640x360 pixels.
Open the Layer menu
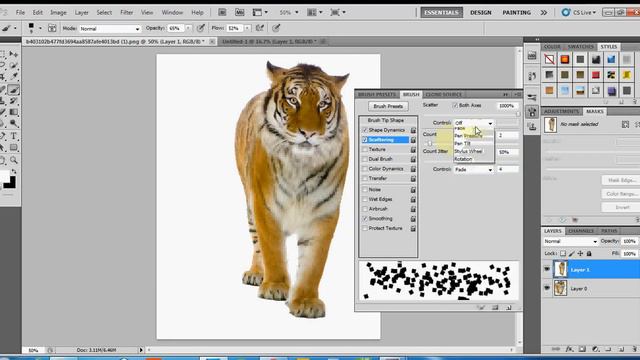click(x=81, y=13)
